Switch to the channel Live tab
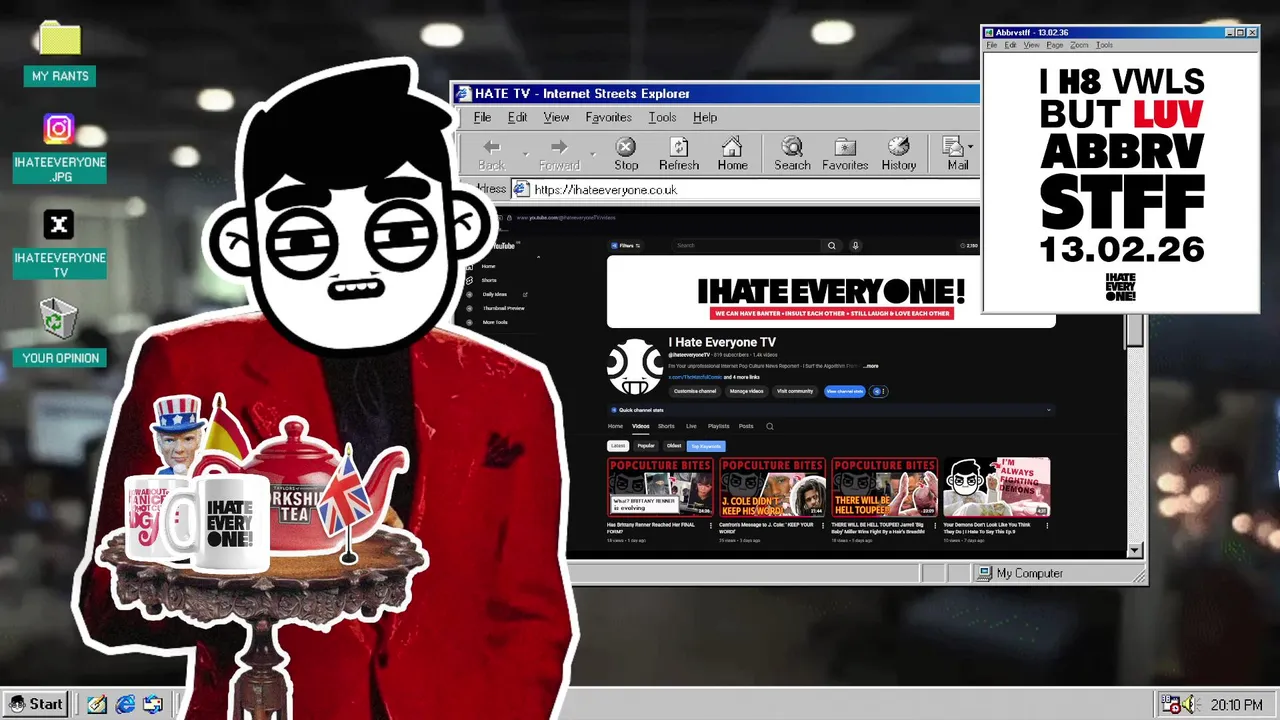Image resolution: width=1280 pixels, height=720 pixels. tap(691, 426)
